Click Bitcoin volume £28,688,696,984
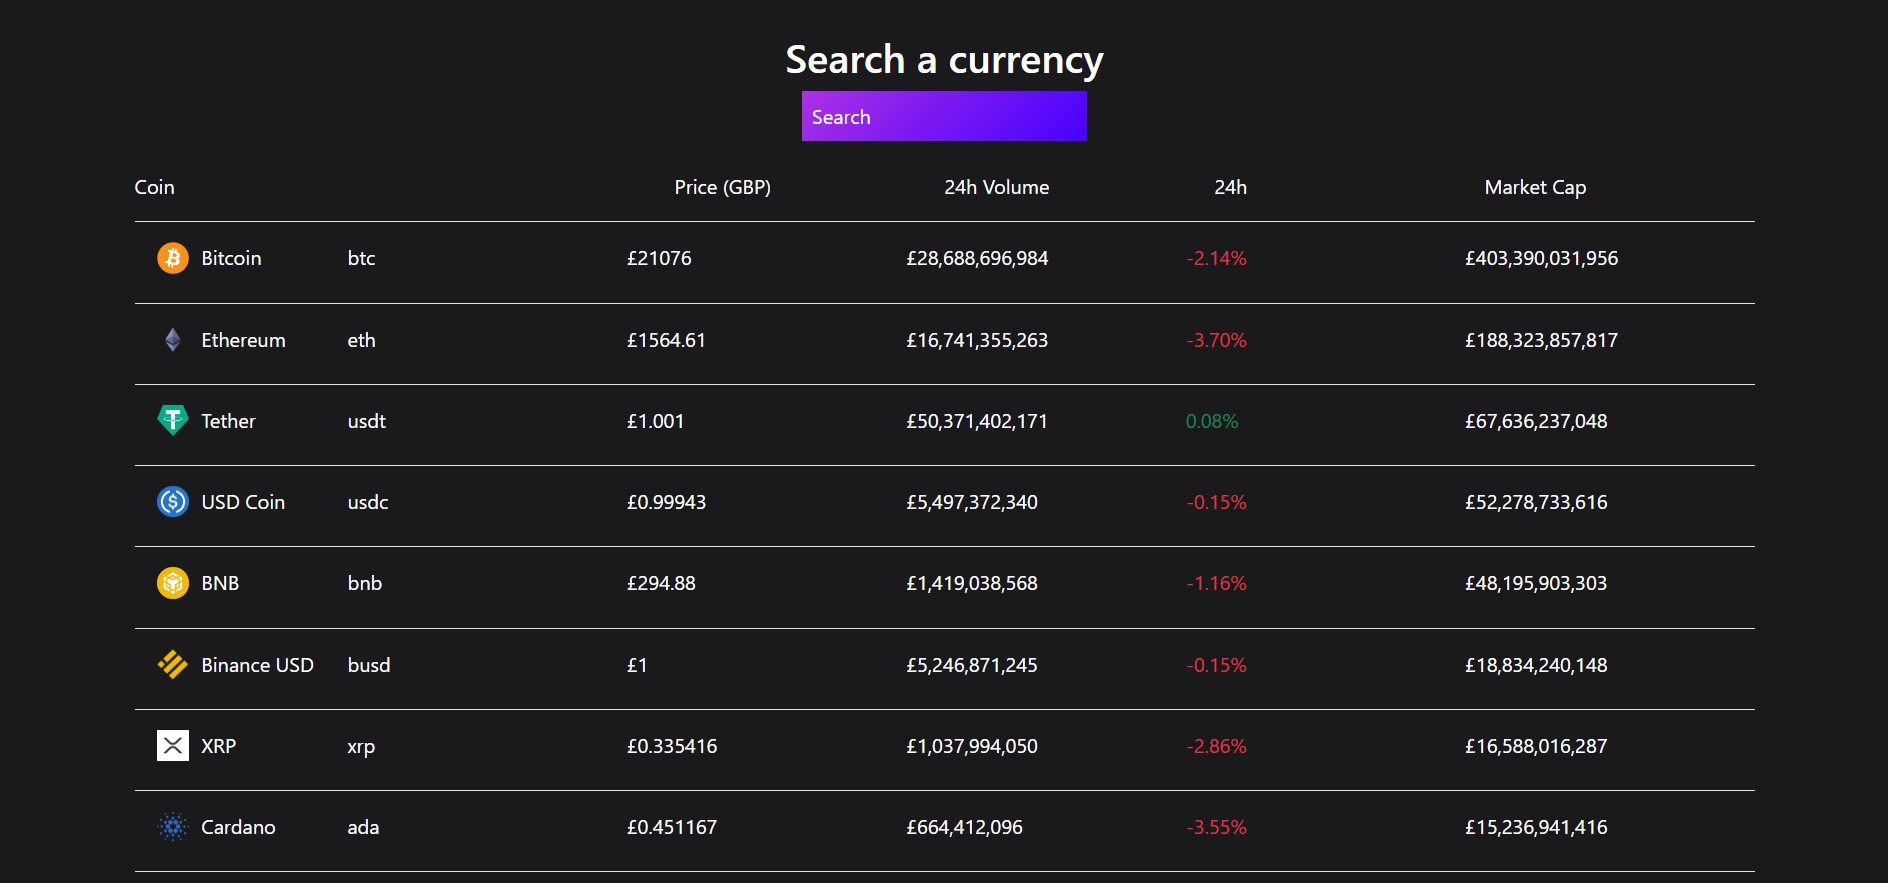The image size is (1888, 883). tap(977, 258)
